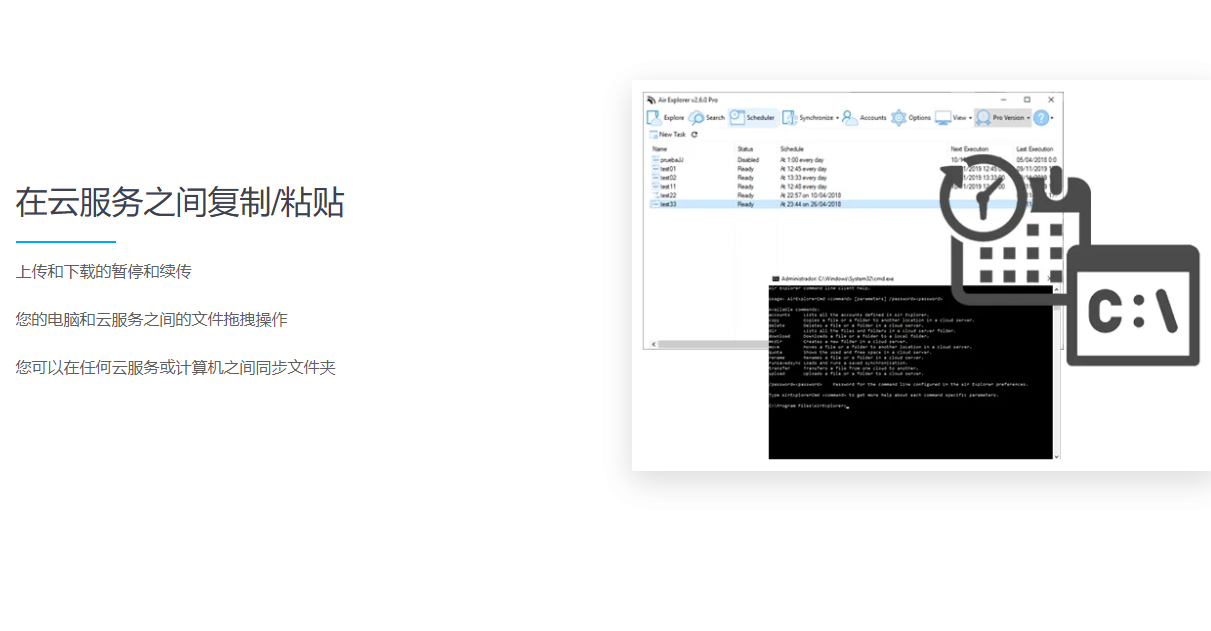The height and width of the screenshot is (631, 1211).
Task: Select the test02 task row
Action: click(854, 177)
